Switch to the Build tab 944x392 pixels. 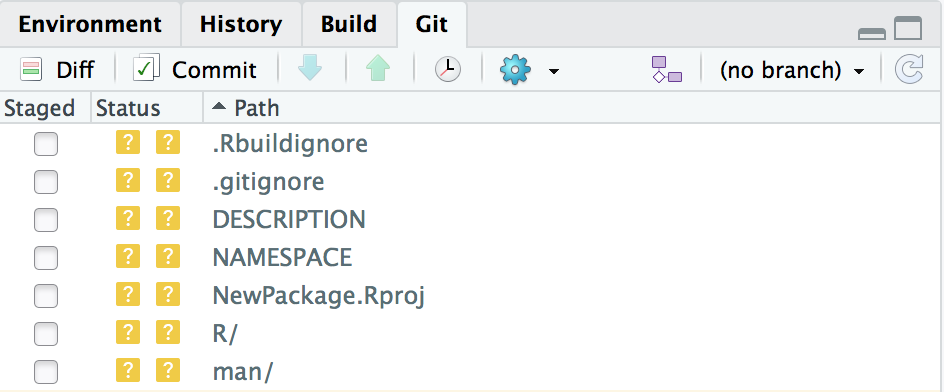pos(349,24)
